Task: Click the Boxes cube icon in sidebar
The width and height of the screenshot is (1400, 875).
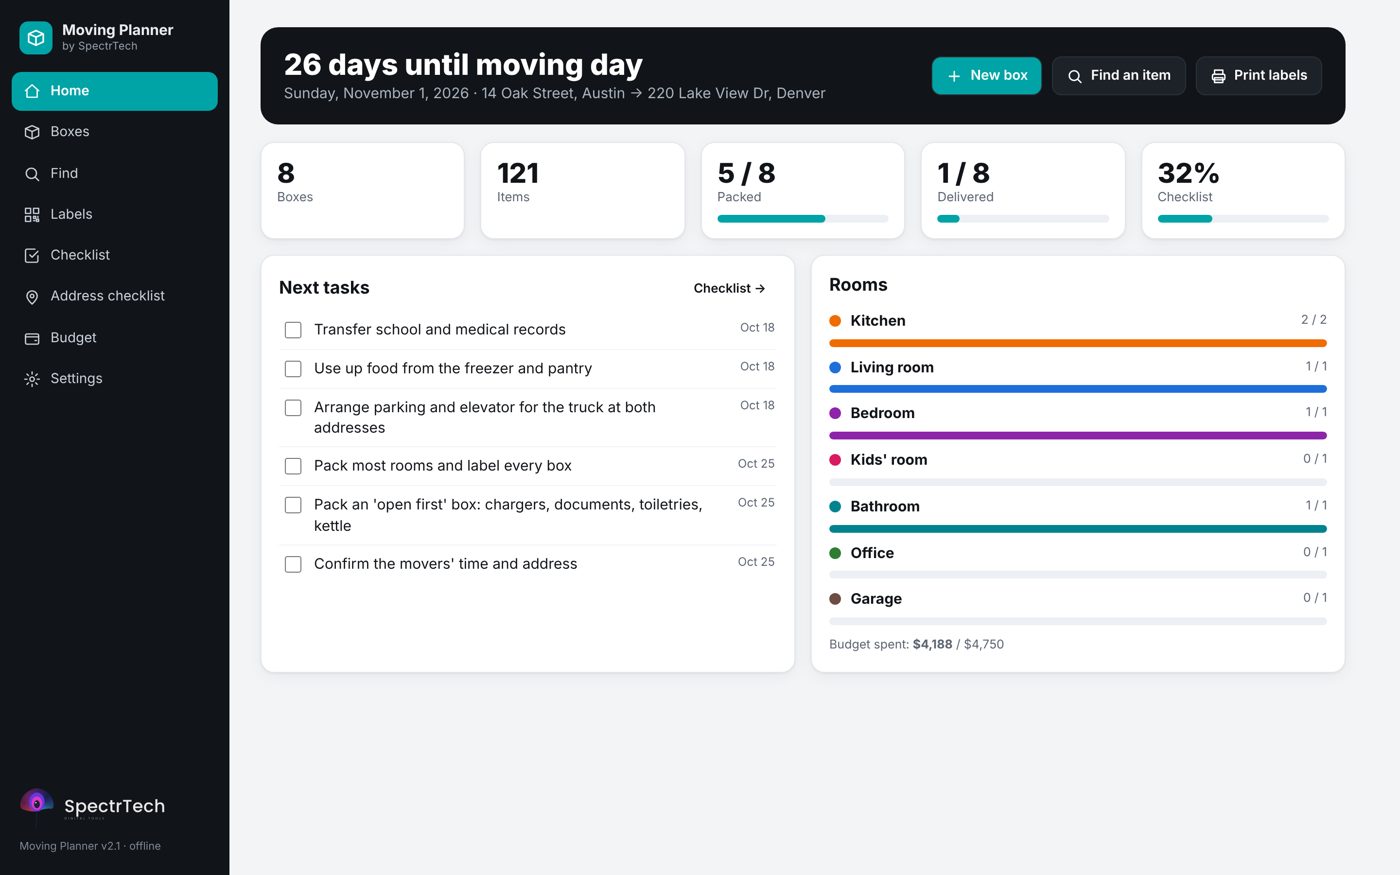Action: (32, 132)
